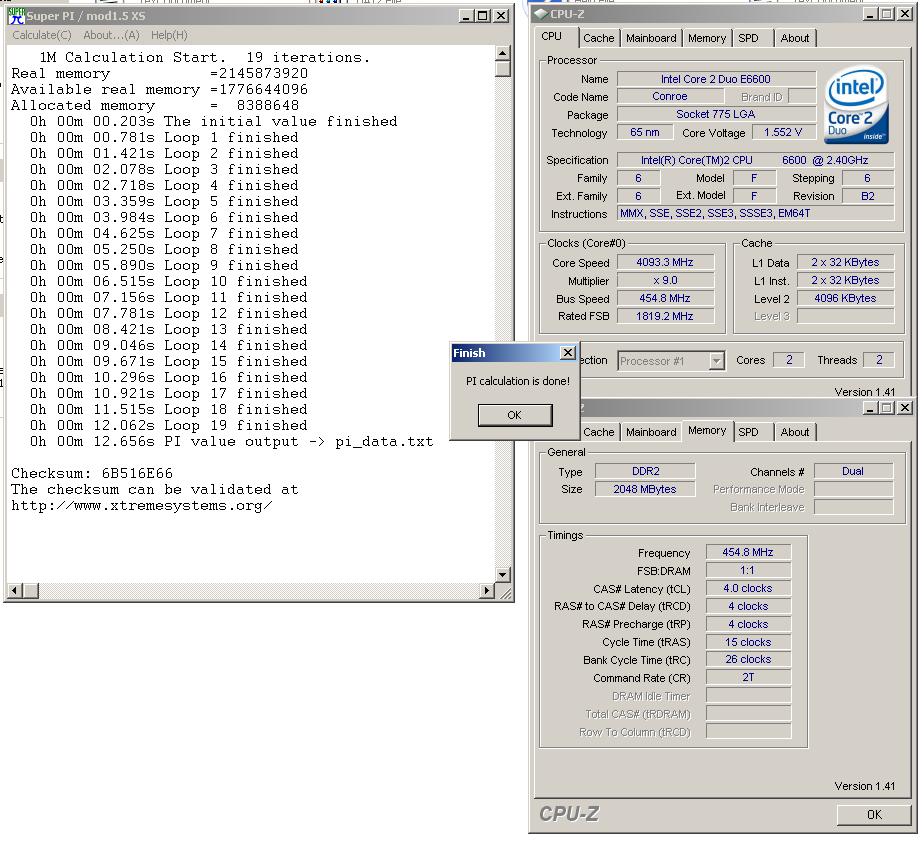Click the Multiplier x 9.0 value
This screenshot has height=841, width=924.
[x=665, y=281]
